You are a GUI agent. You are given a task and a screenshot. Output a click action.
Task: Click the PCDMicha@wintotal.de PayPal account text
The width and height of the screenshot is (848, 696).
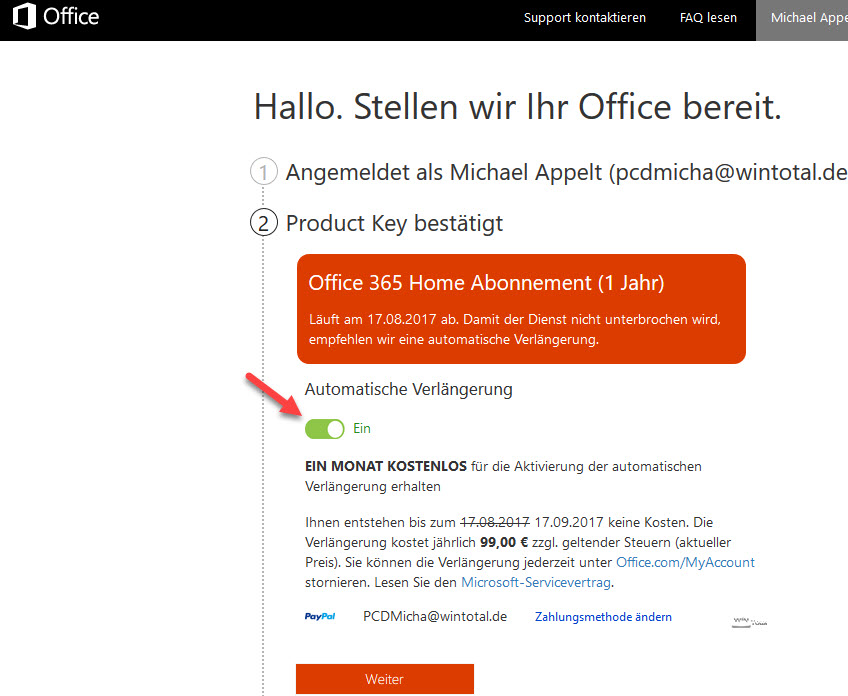435,617
